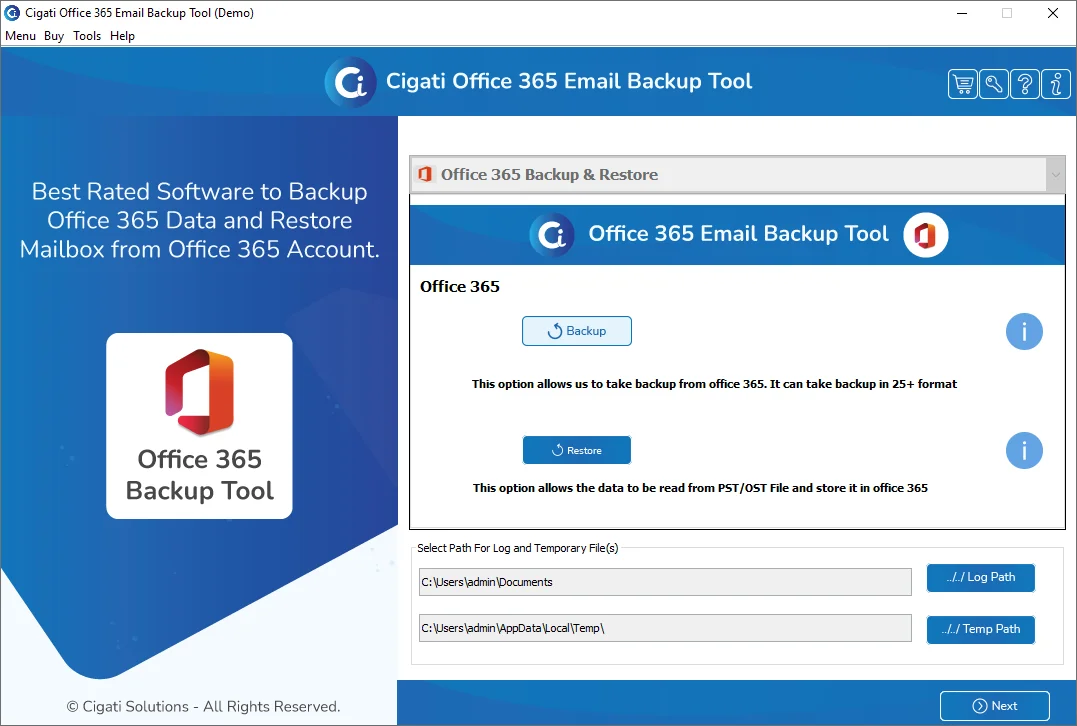The width and height of the screenshot is (1077, 726).
Task: Click the about info icon in header
Action: click(1056, 84)
